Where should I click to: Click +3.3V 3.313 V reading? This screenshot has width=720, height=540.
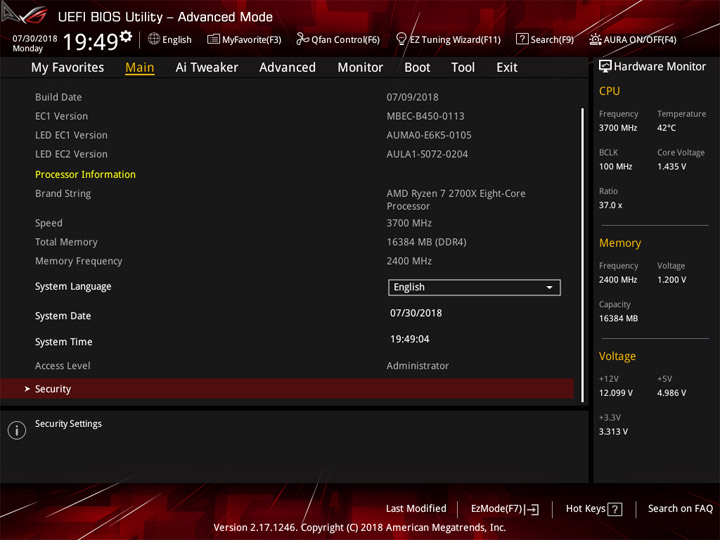coord(613,432)
